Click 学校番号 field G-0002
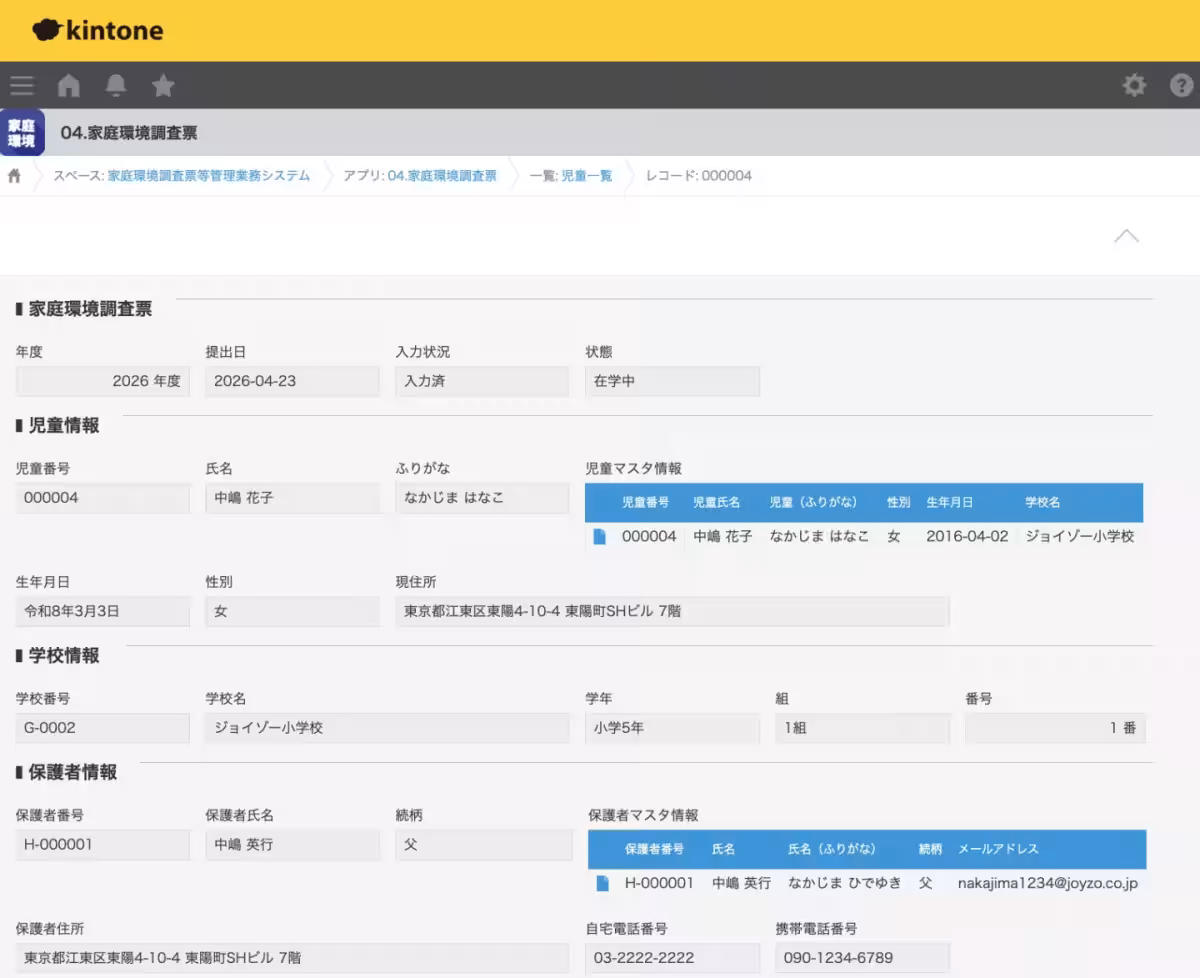The width and height of the screenshot is (1200, 978). tap(103, 728)
